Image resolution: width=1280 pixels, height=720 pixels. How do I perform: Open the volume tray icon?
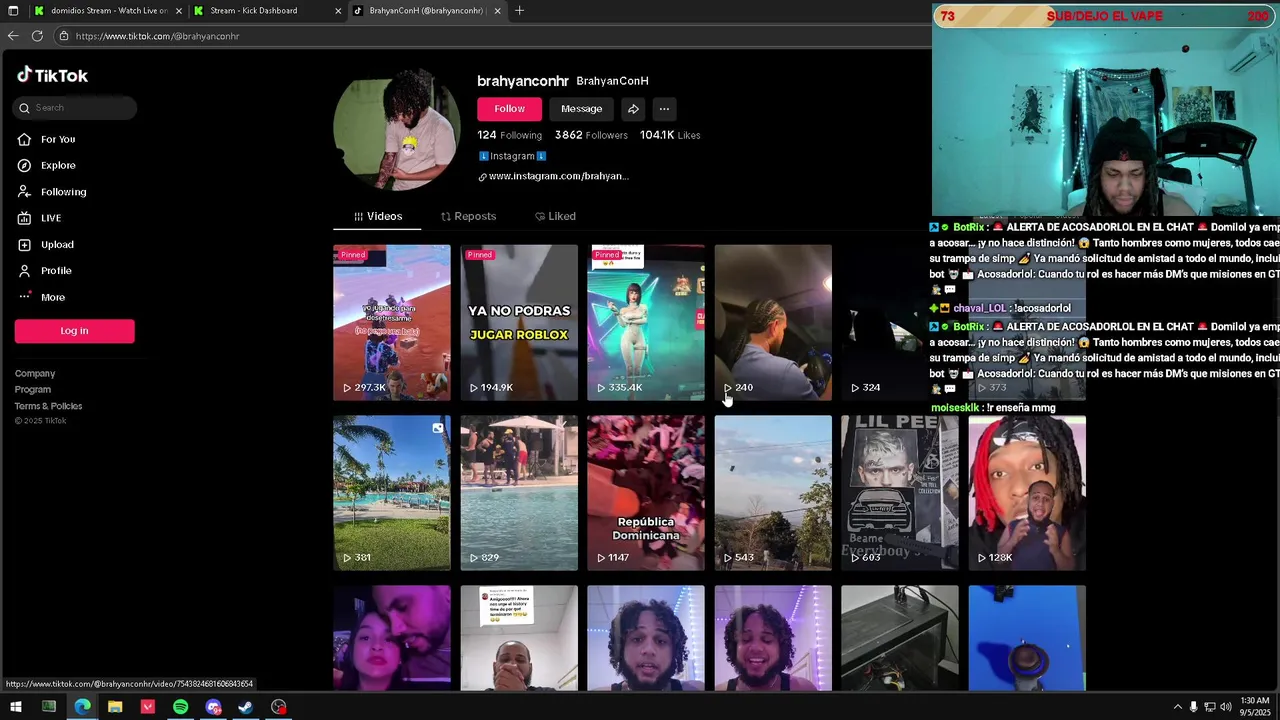click(x=1227, y=707)
